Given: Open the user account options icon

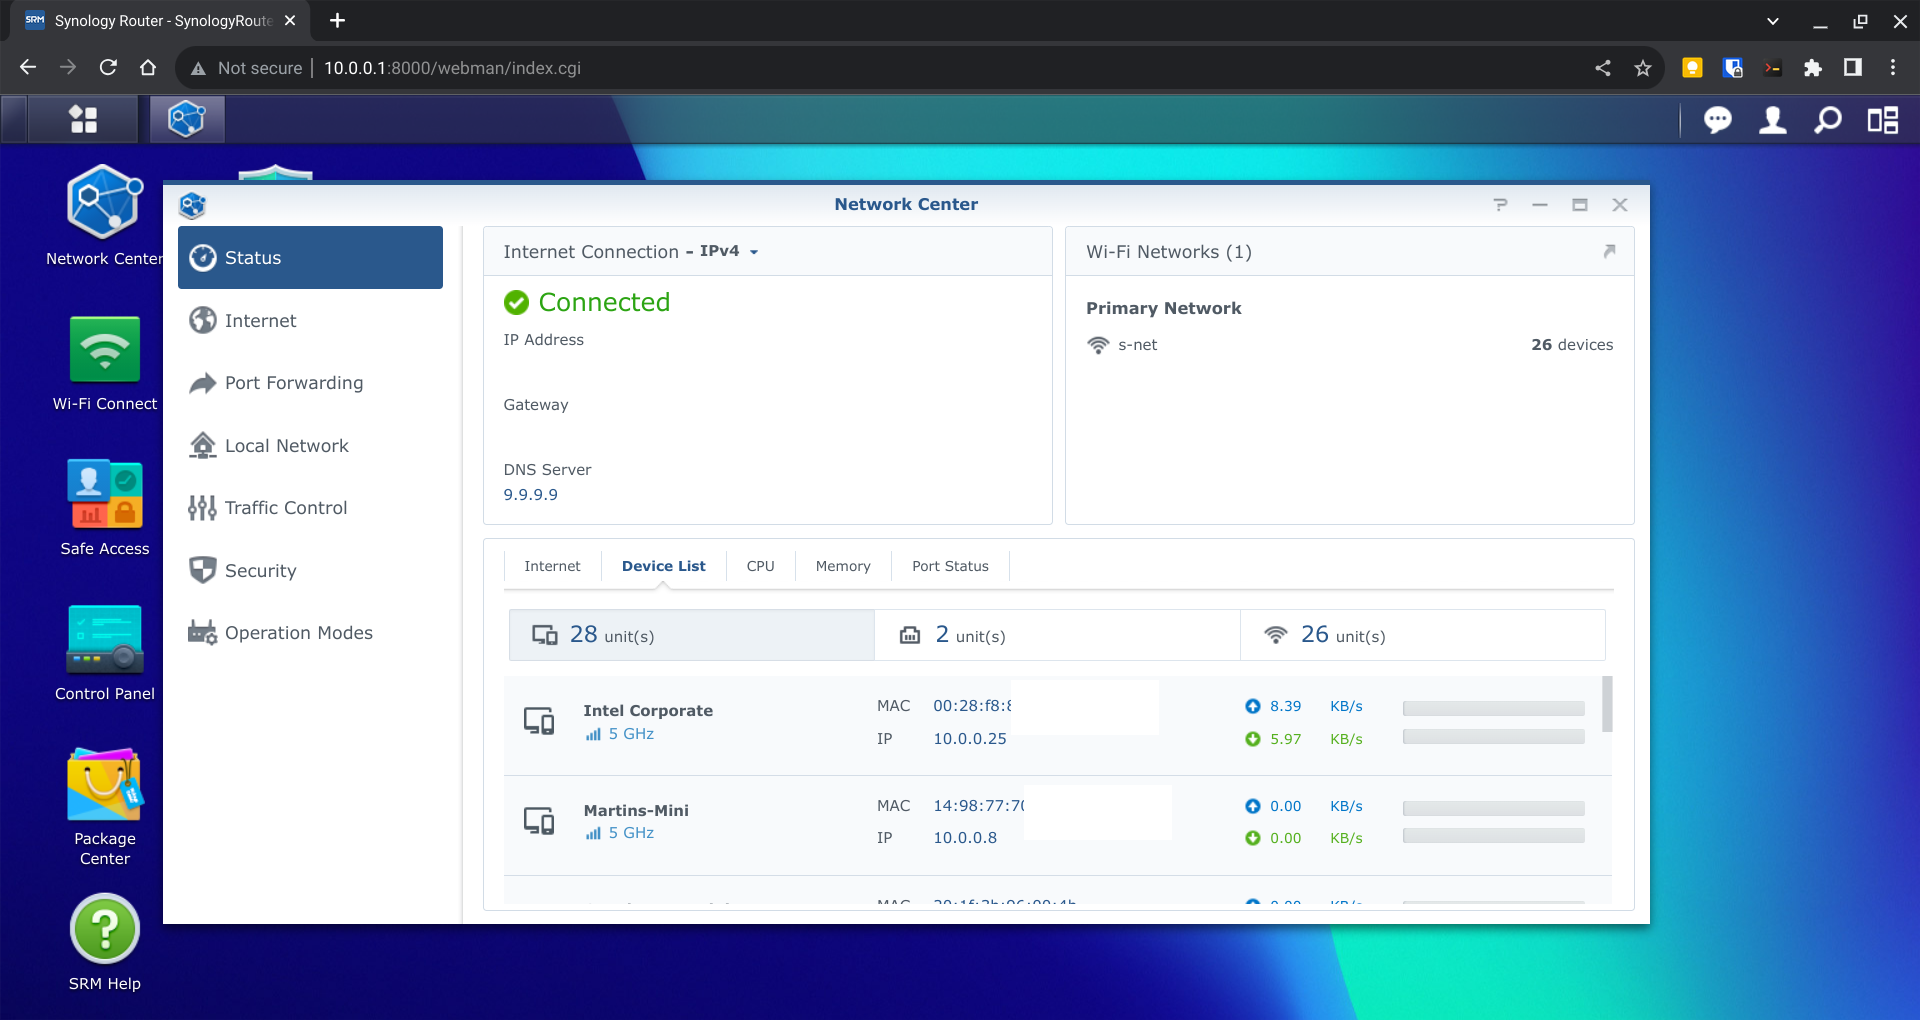Looking at the screenshot, I should click(x=1773, y=120).
